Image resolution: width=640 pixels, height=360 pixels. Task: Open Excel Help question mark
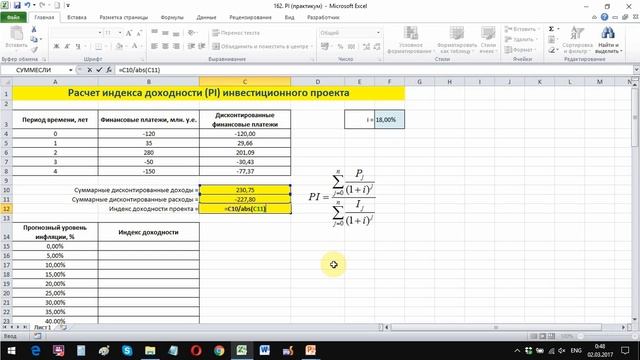click(604, 17)
